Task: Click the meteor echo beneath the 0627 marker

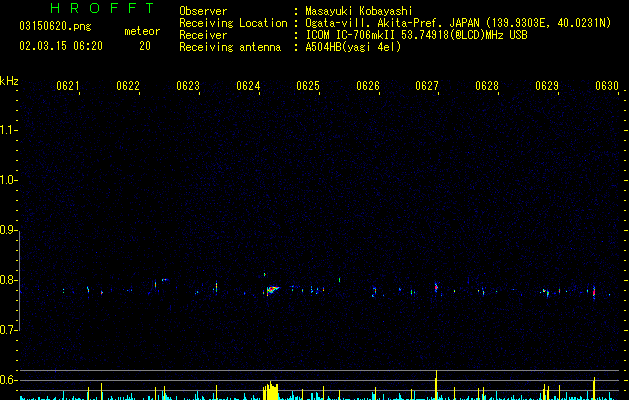Action: pyautogui.click(x=436, y=288)
